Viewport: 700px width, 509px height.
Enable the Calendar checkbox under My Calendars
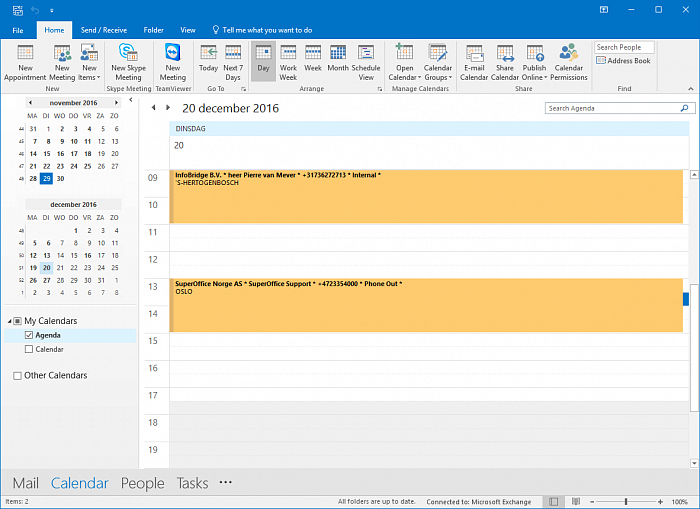[29, 349]
